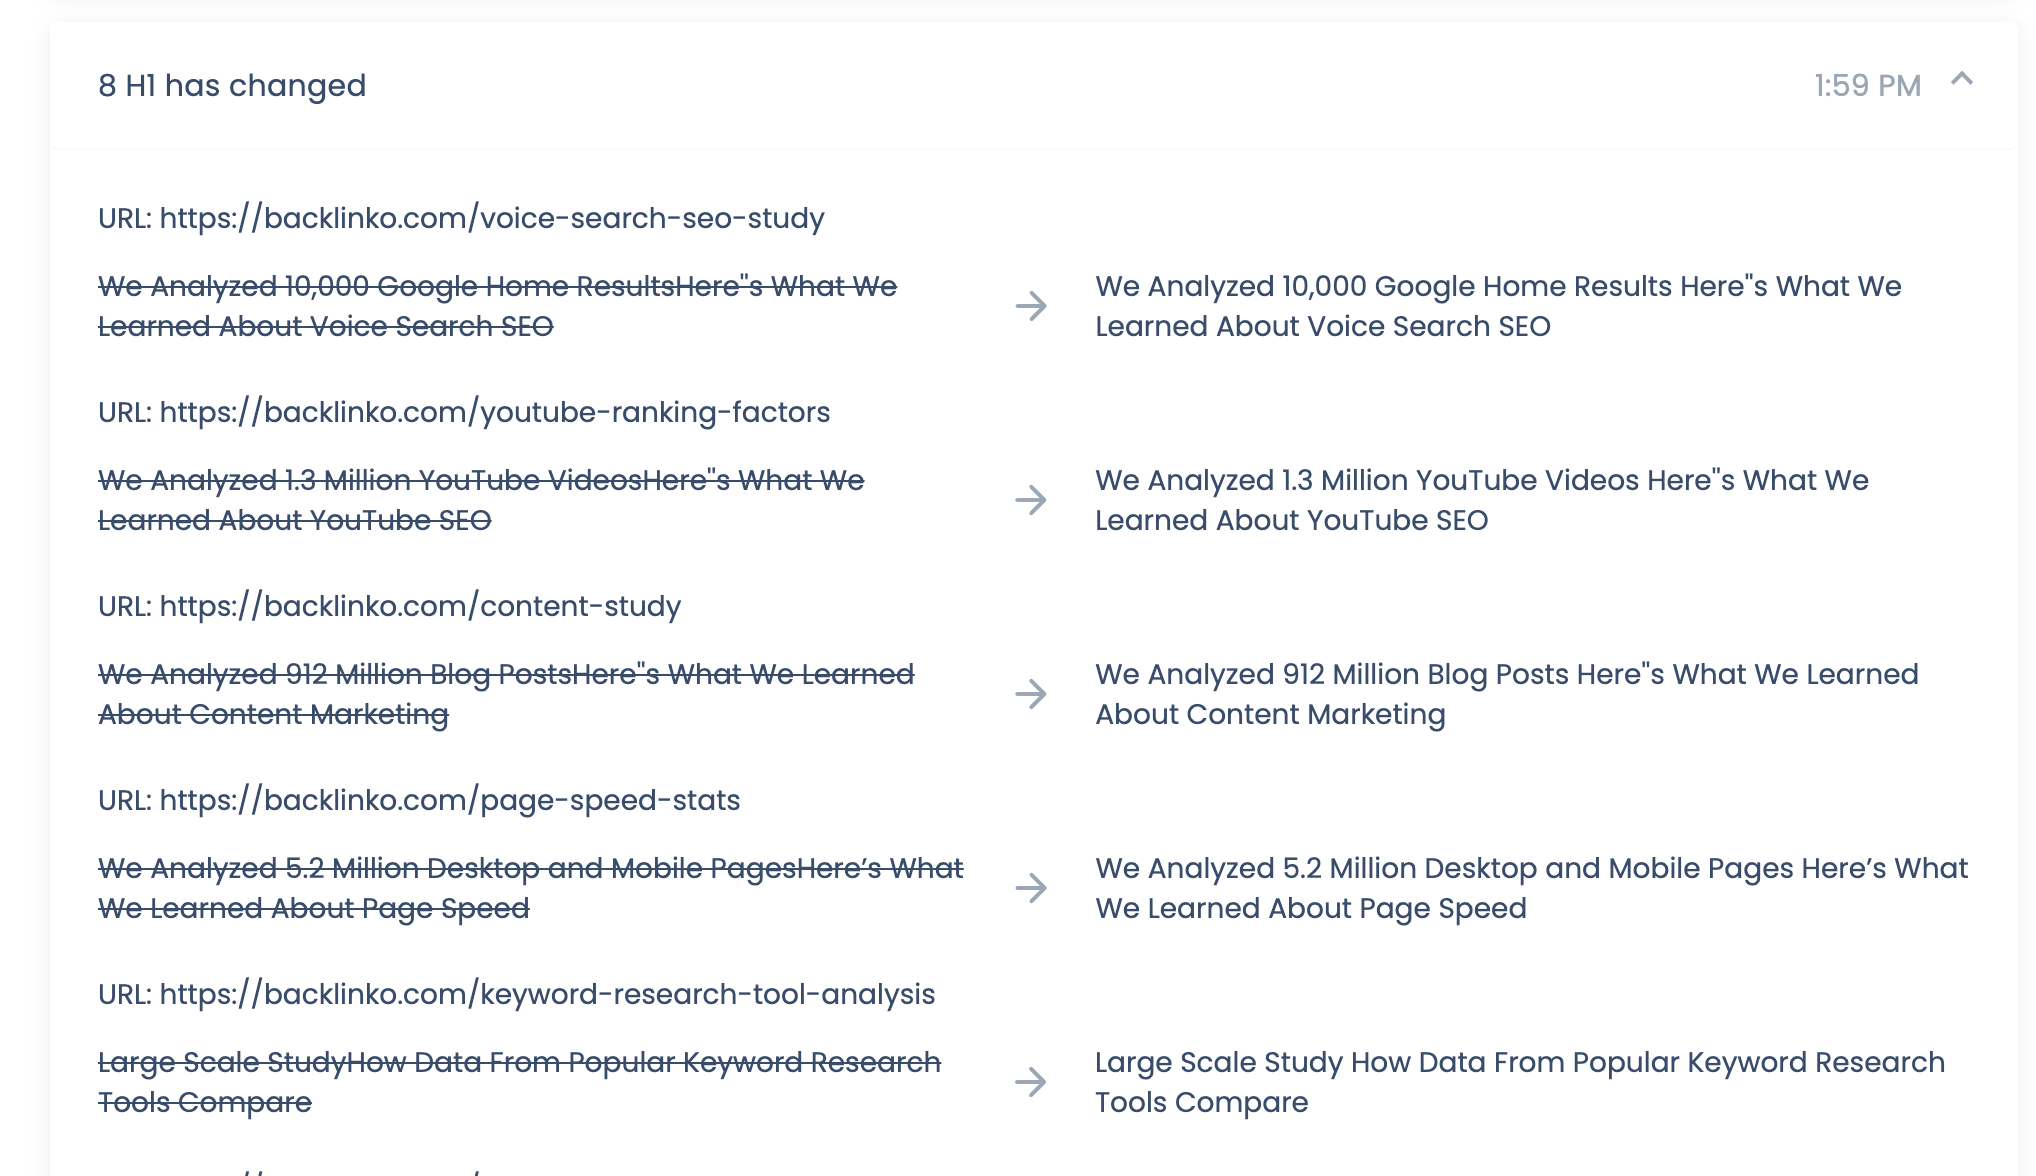
Task: Click arrow icon in Google Home Results row
Action: coord(1031,306)
